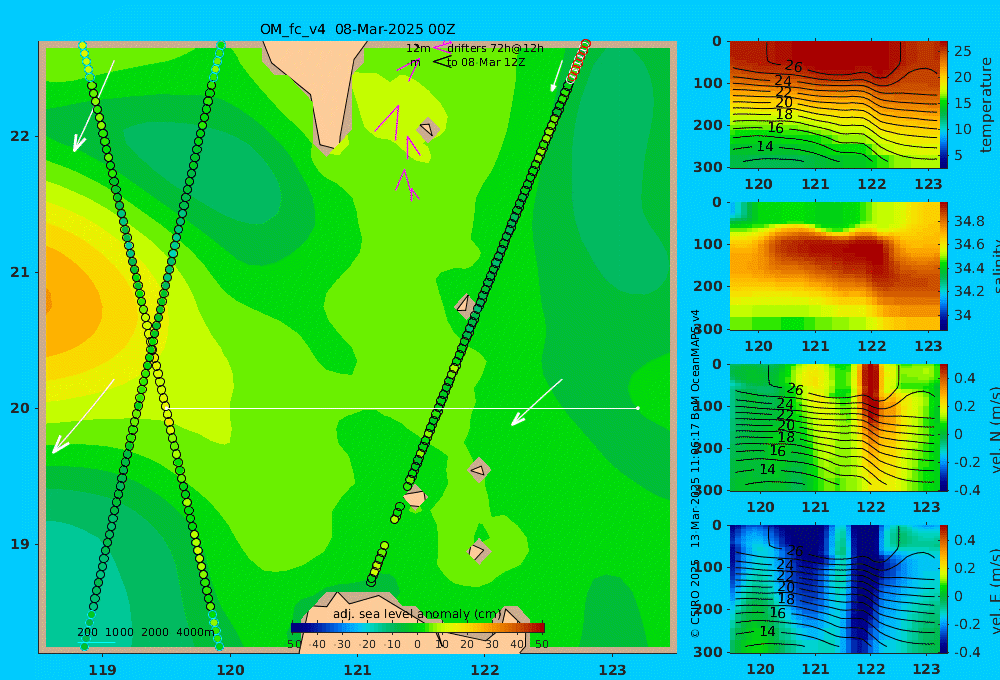Click the sea level anomaly colorbar
The height and width of the screenshot is (680, 1000).
coord(418,628)
